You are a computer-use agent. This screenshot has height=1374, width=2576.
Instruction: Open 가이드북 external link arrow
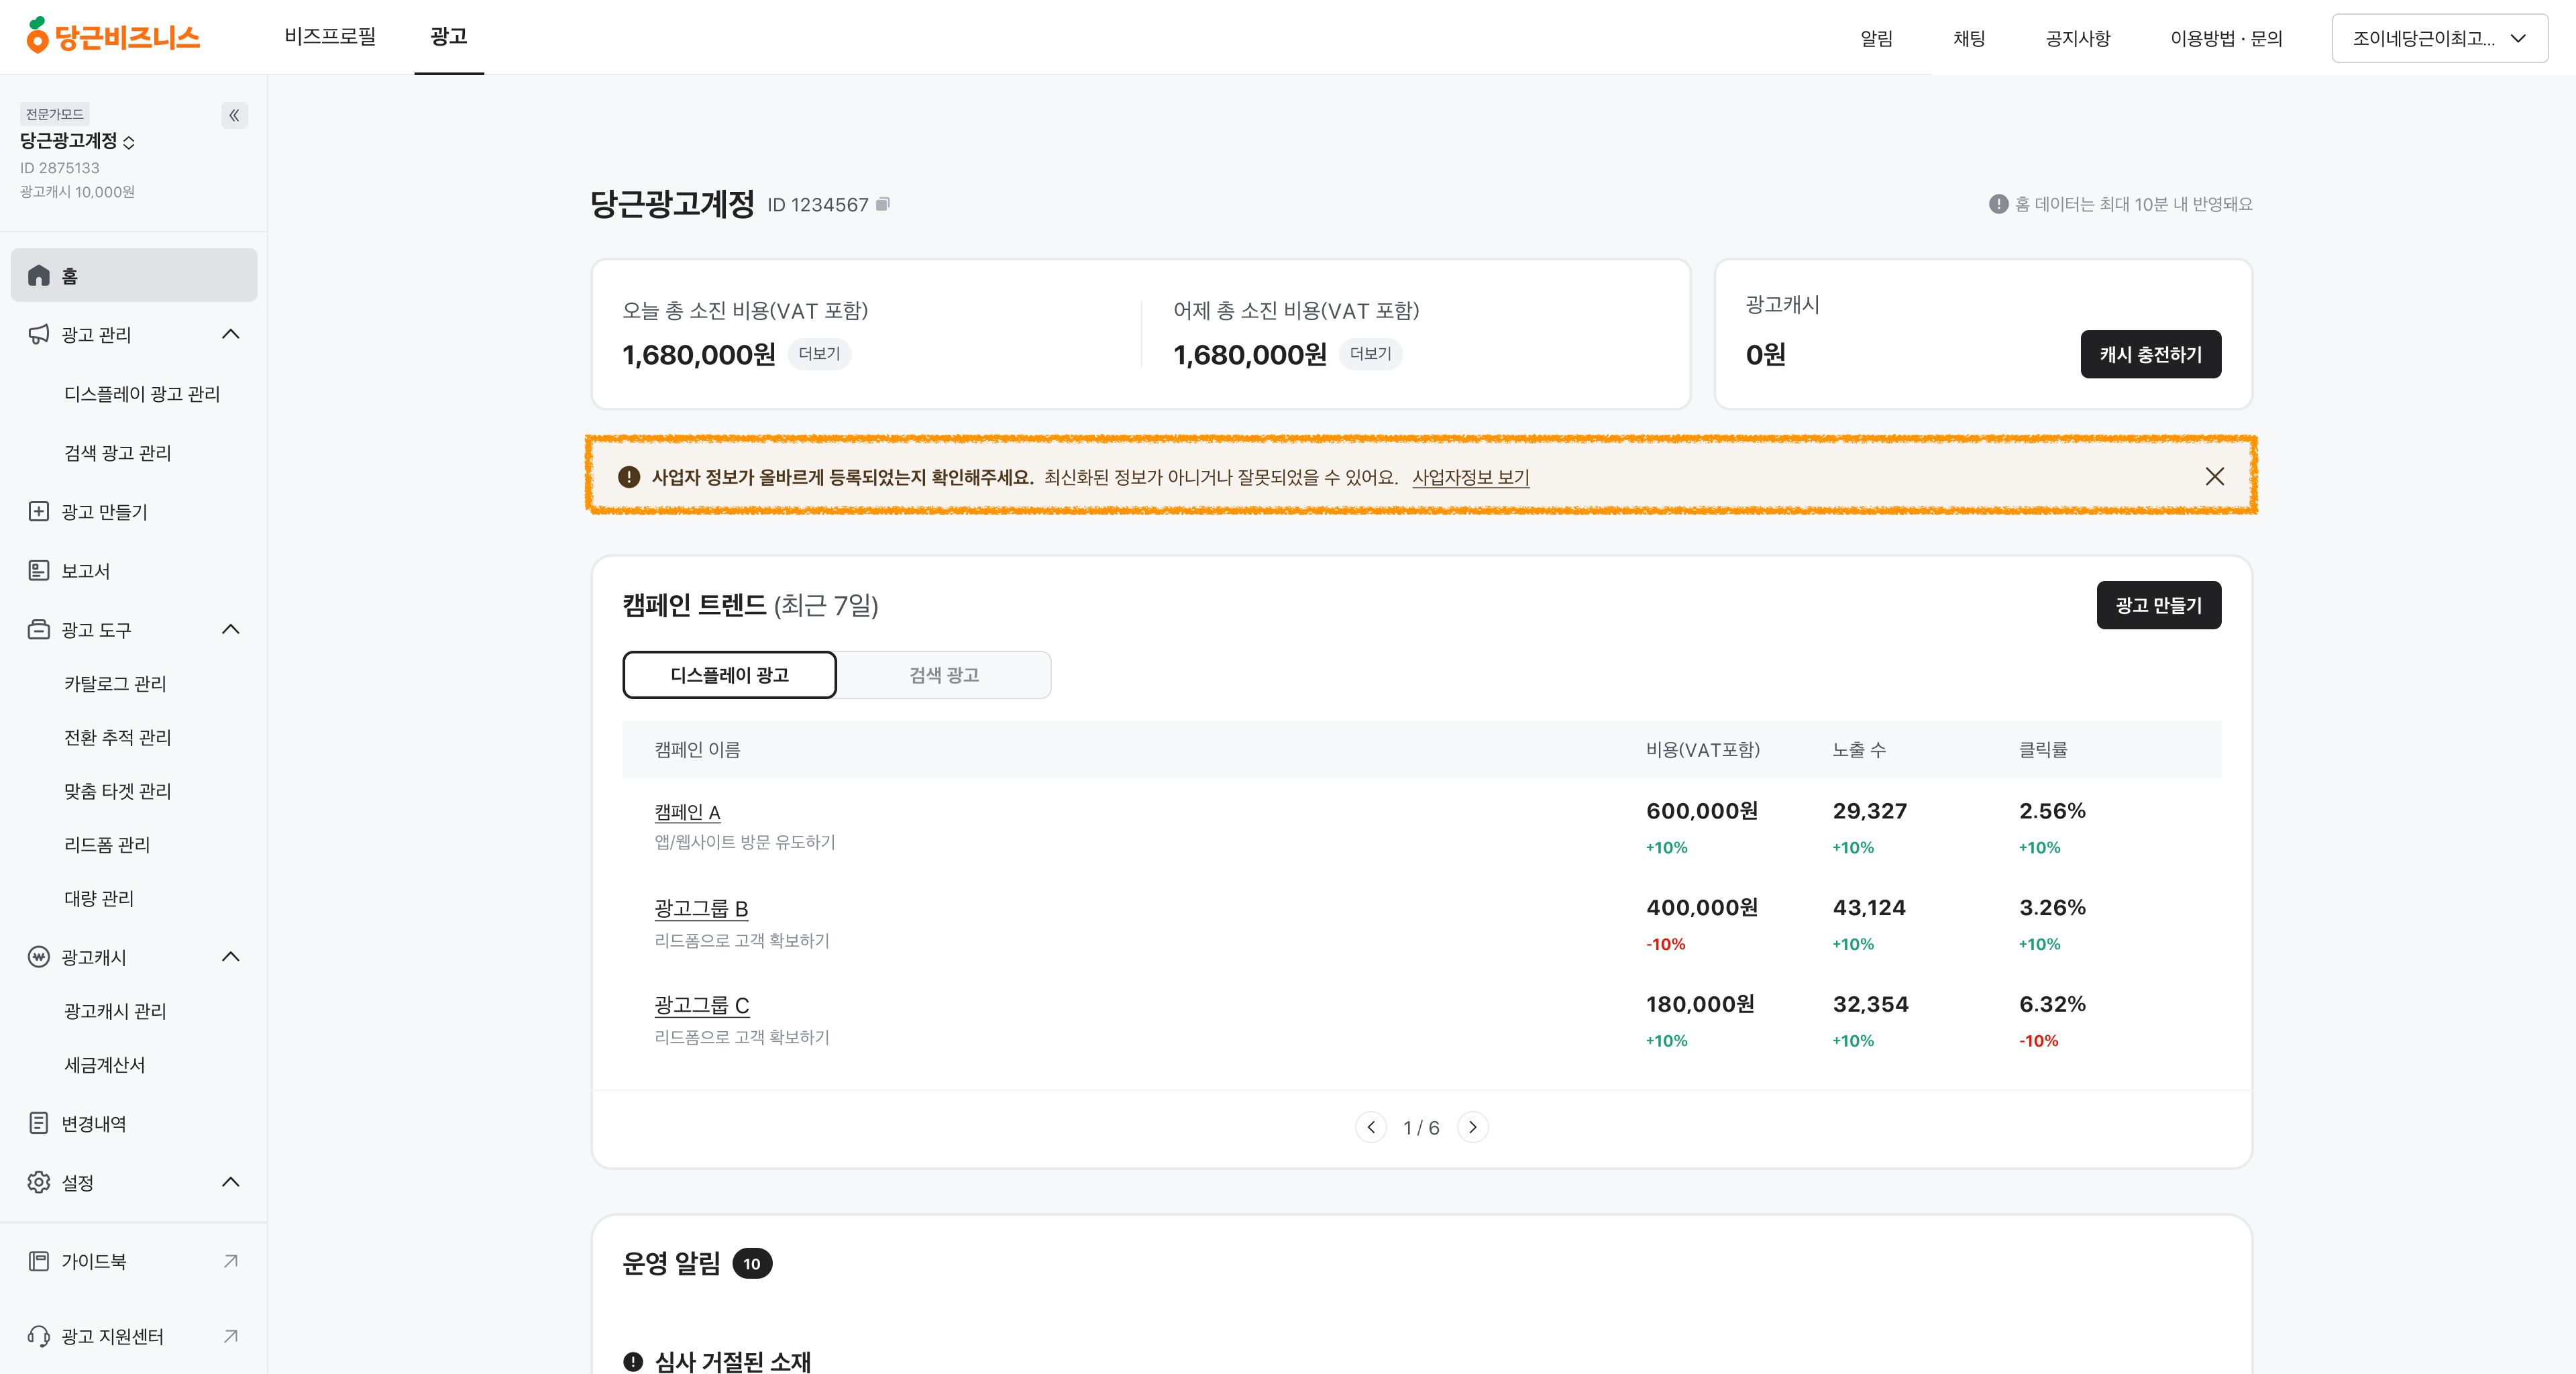(x=231, y=1261)
